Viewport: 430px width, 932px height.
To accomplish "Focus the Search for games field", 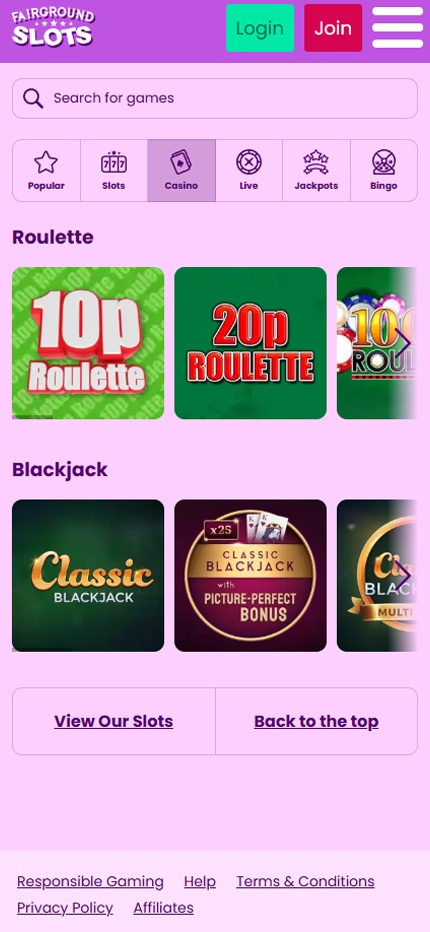I will [215, 99].
